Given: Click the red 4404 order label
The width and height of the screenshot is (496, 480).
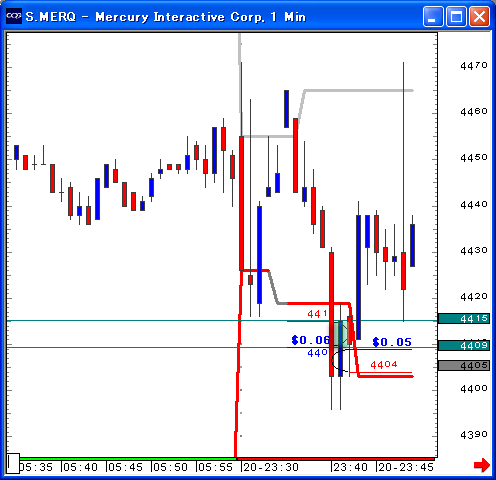Looking at the screenshot, I should pos(384,364).
